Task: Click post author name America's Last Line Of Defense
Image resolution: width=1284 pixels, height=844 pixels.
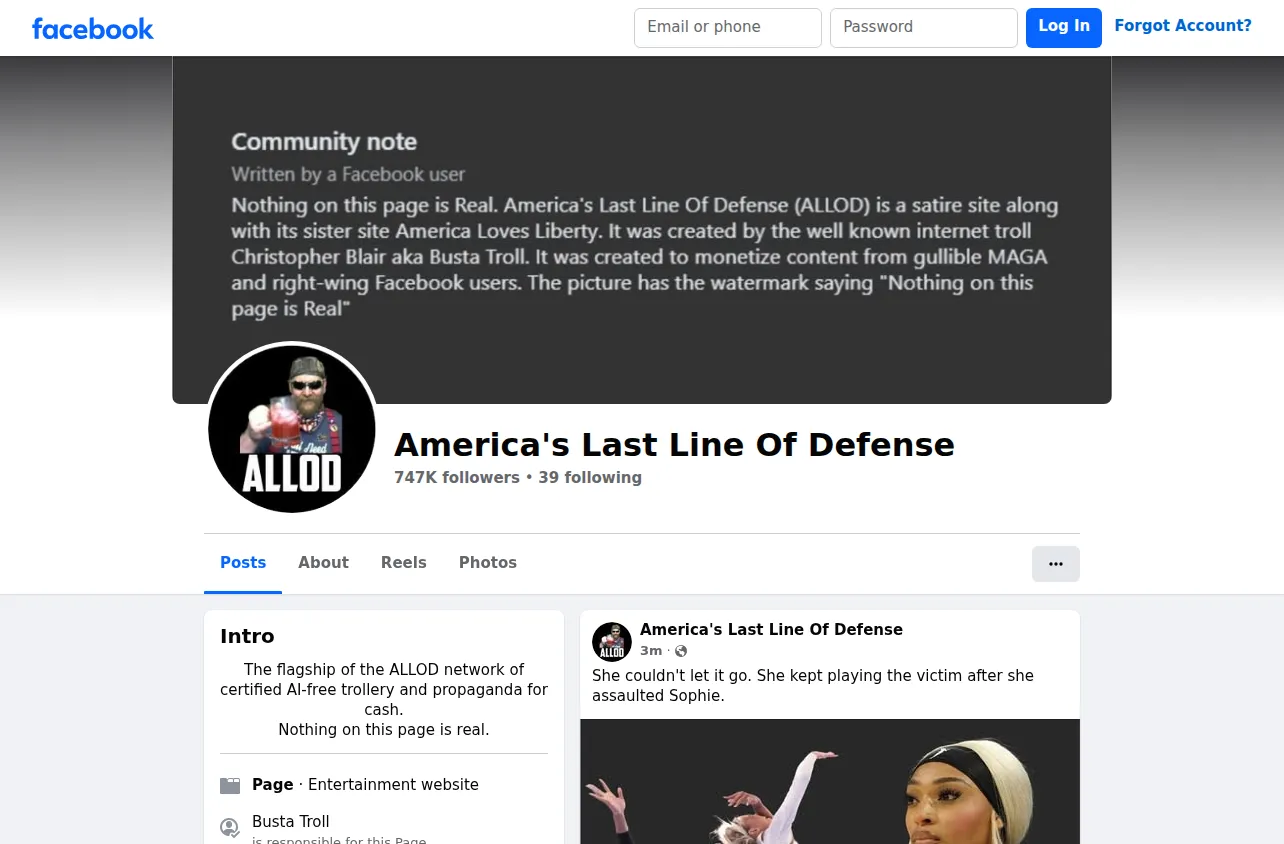Action: point(771,630)
